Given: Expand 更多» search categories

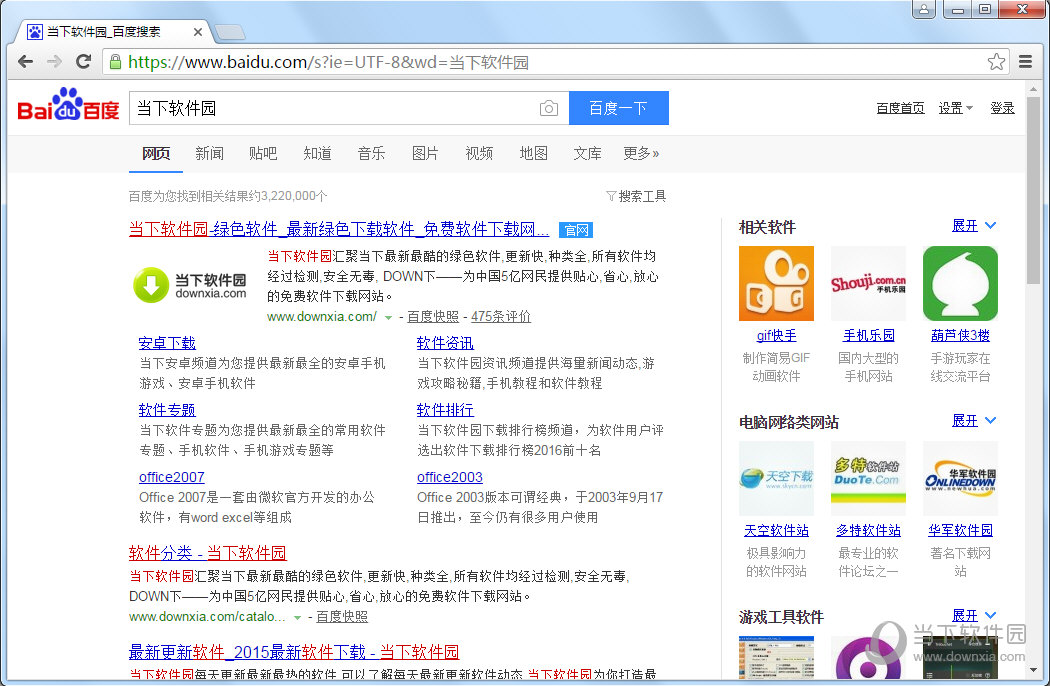Looking at the screenshot, I should pyautogui.click(x=641, y=153).
